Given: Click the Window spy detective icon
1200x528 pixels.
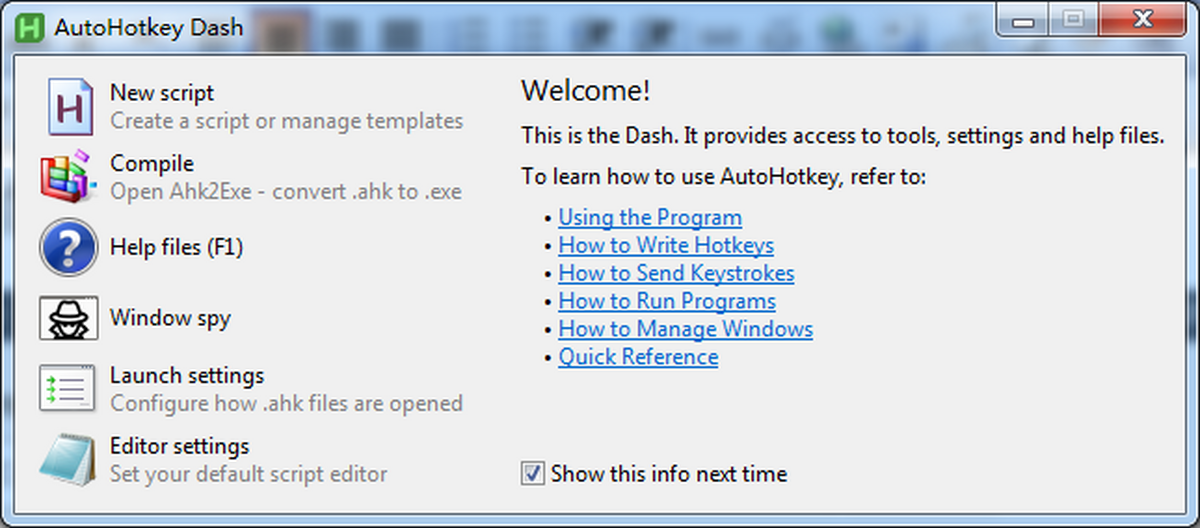Looking at the screenshot, I should pyautogui.click(x=68, y=318).
